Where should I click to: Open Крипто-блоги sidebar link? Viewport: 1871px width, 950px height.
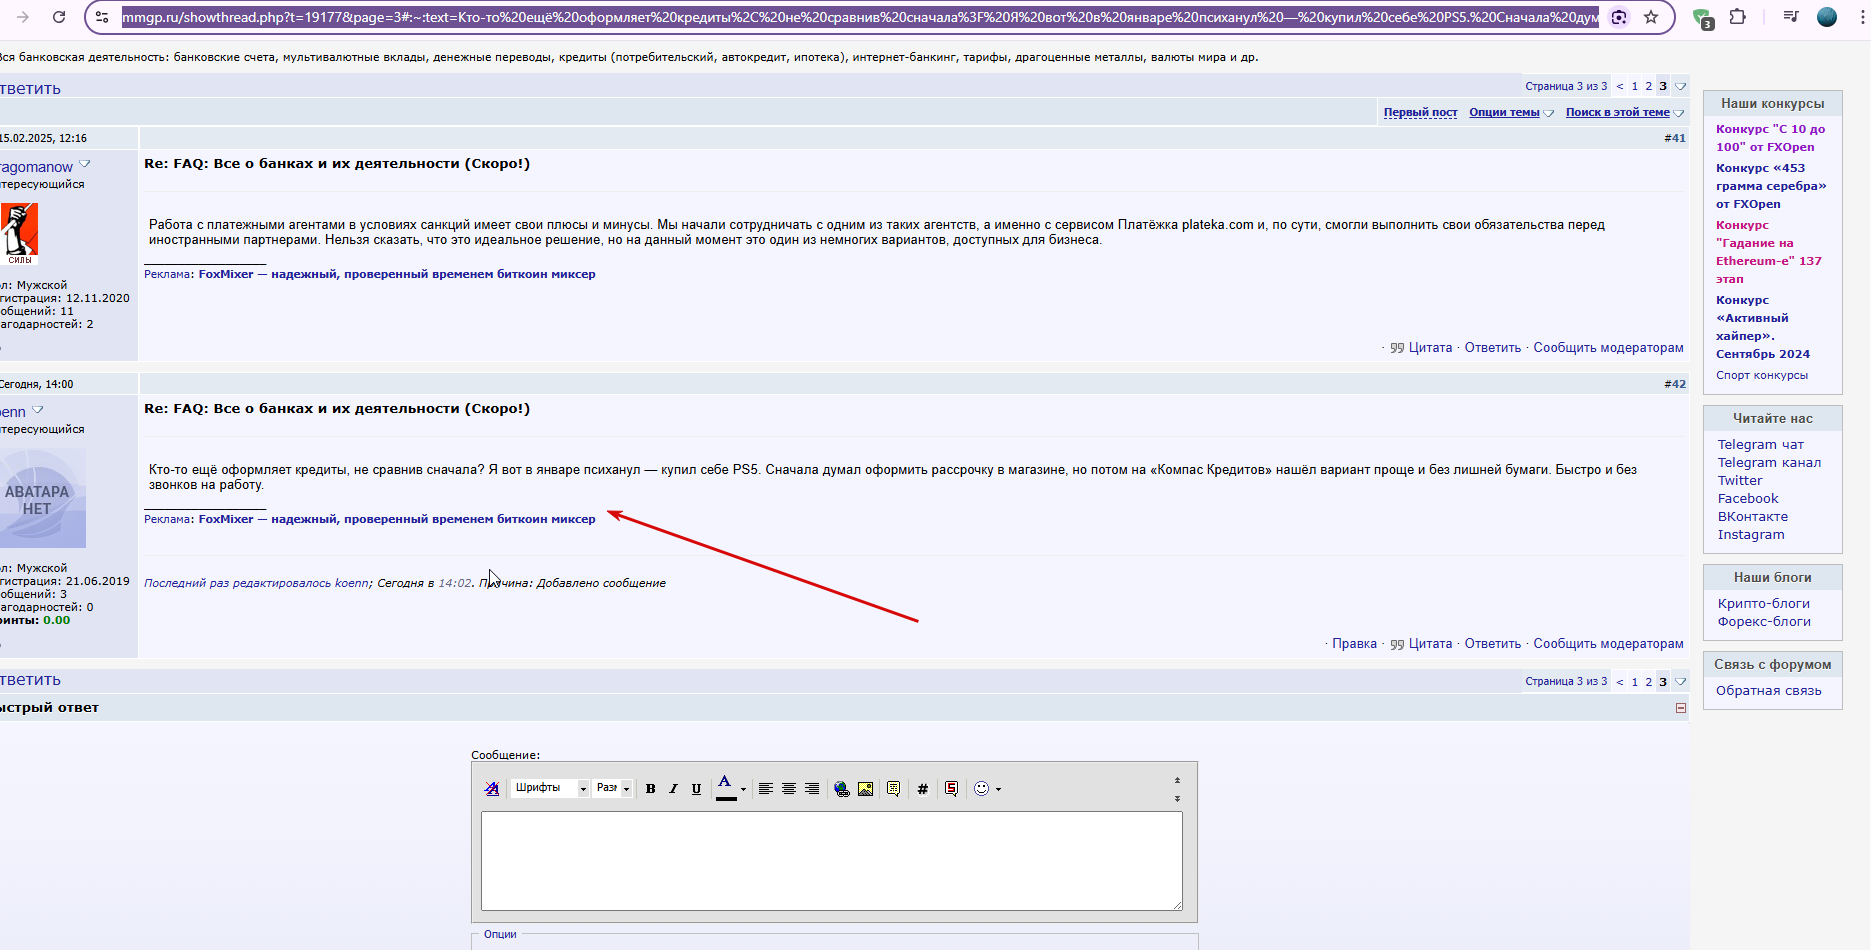pyautogui.click(x=1764, y=604)
